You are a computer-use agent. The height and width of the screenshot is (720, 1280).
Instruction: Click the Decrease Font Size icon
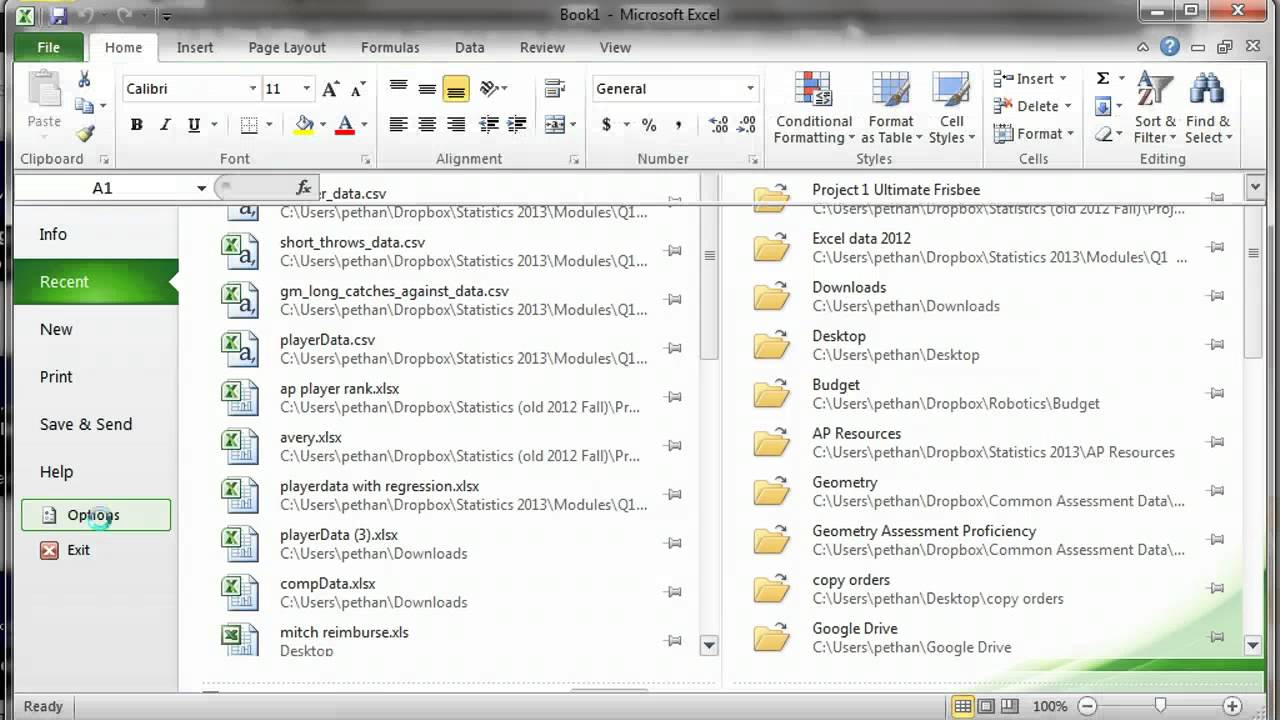(357, 89)
